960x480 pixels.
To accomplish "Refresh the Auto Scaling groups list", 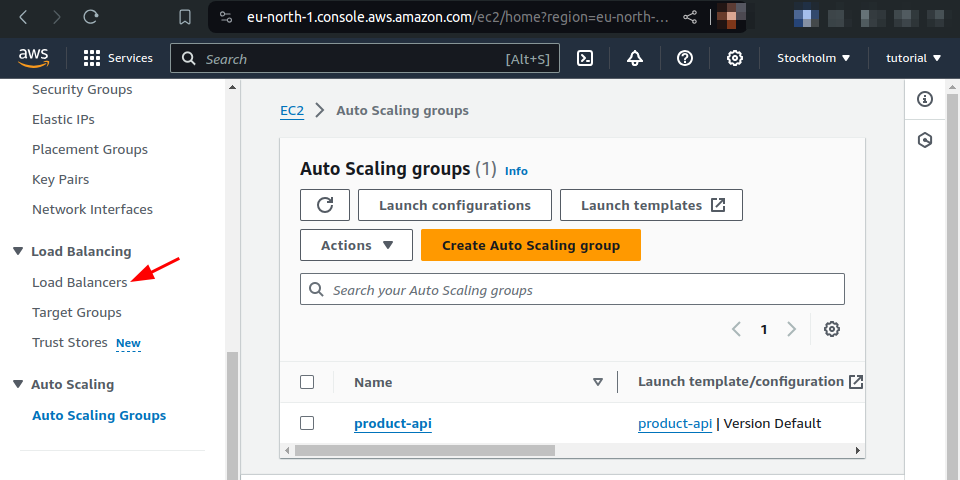I will 325,205.
